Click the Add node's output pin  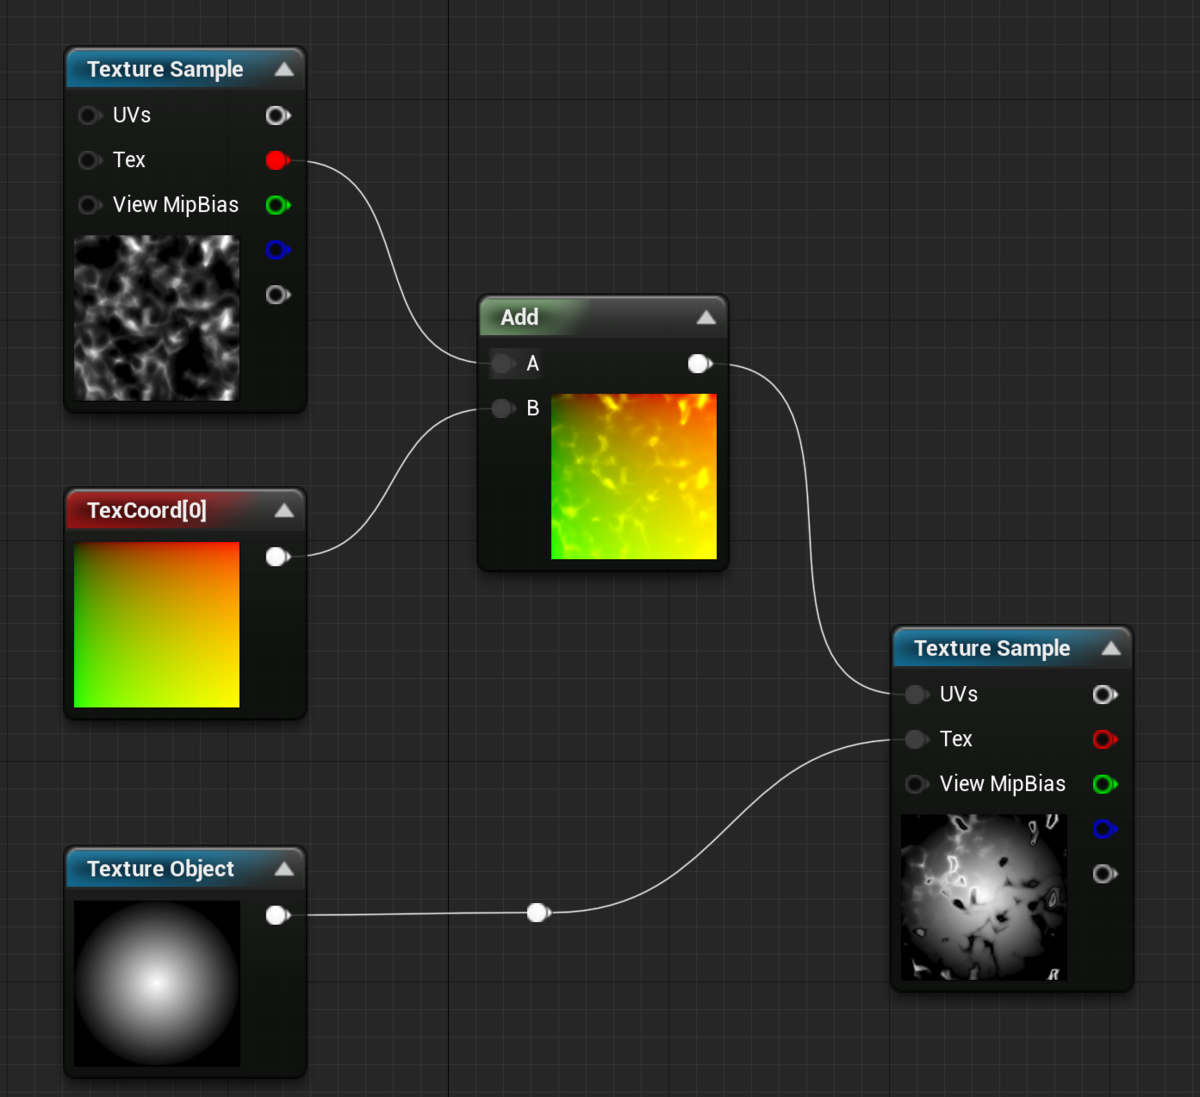700,363
